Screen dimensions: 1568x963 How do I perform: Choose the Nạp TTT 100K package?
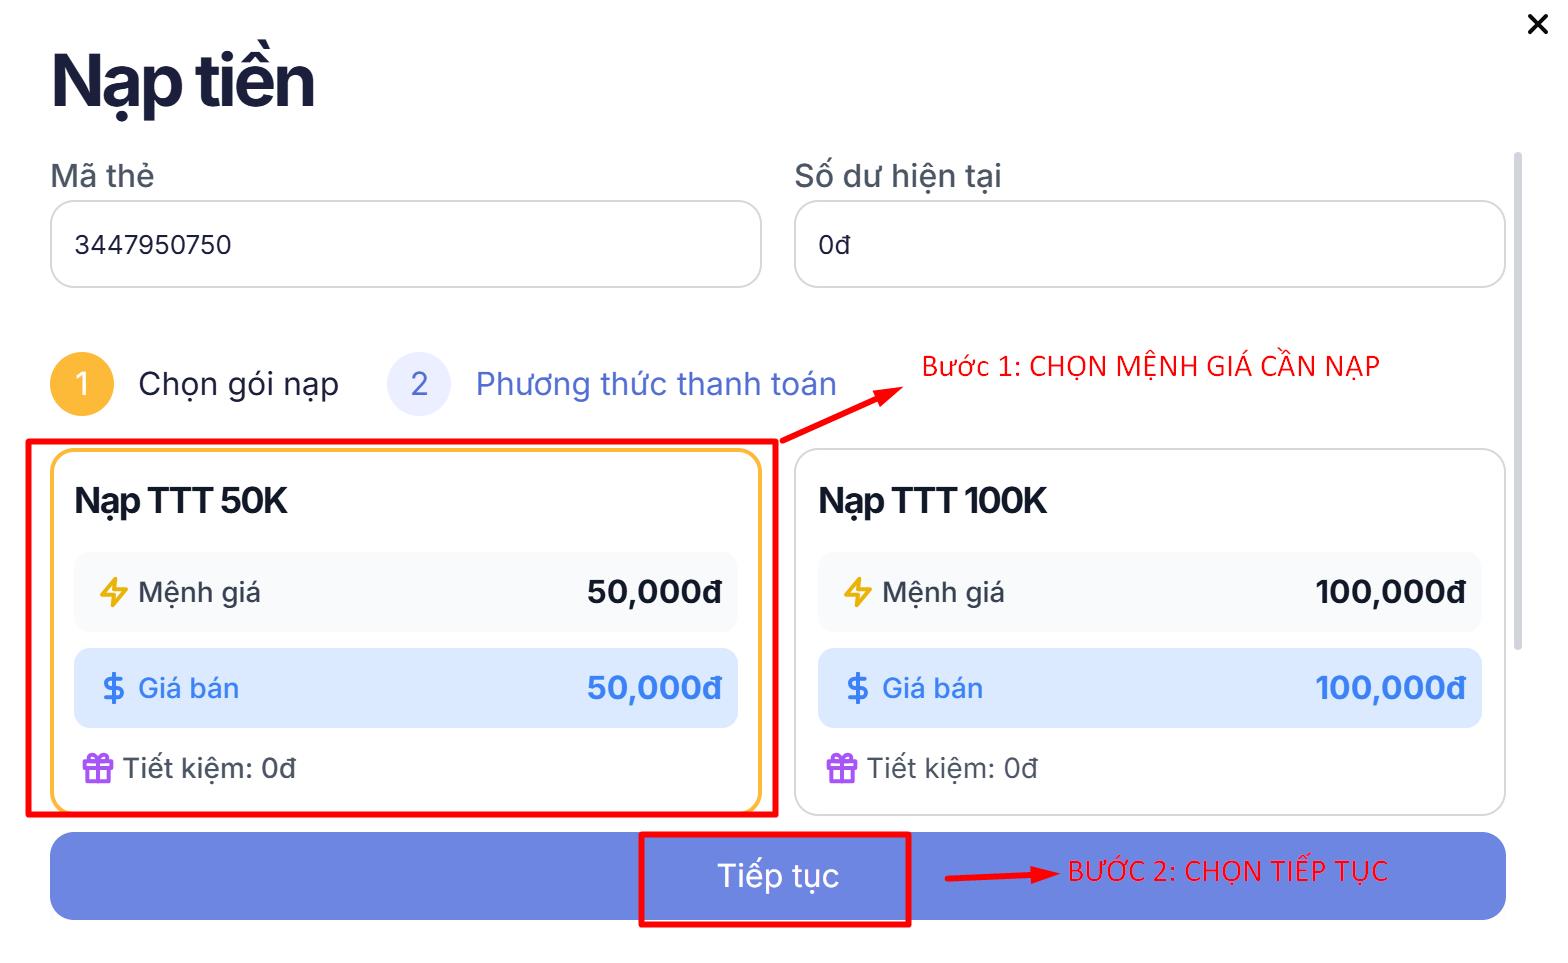1149,501
